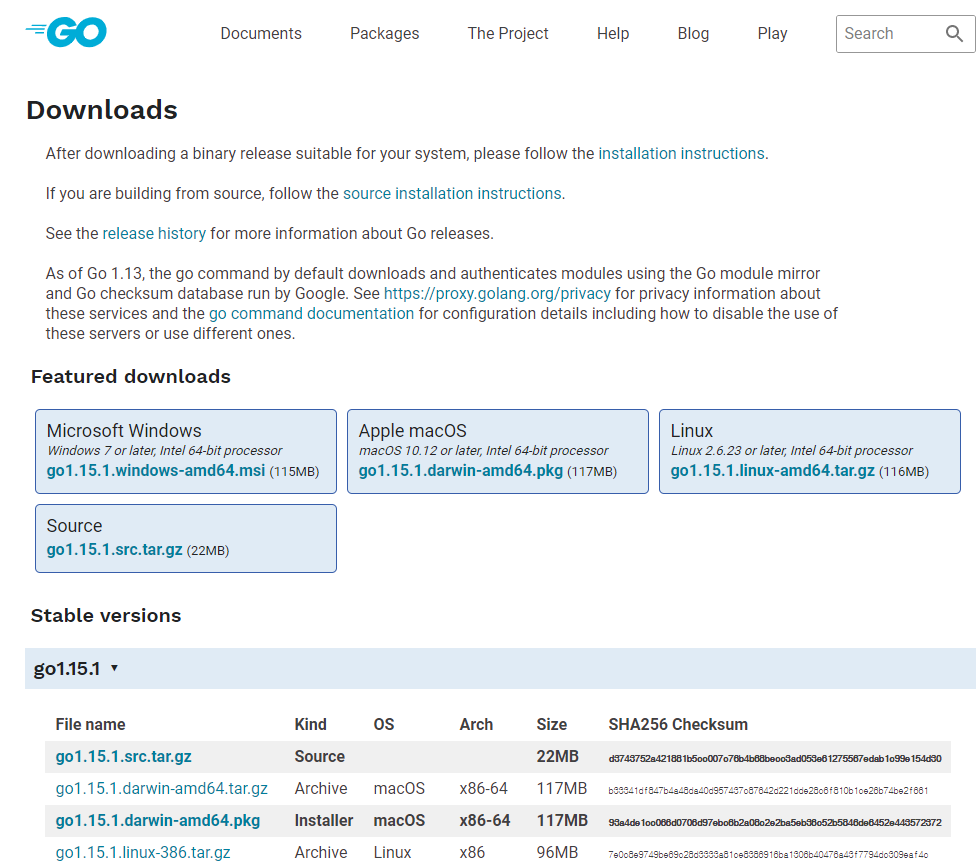Click the Apple macOS card title
980x866 pixels.
(412, 431)
